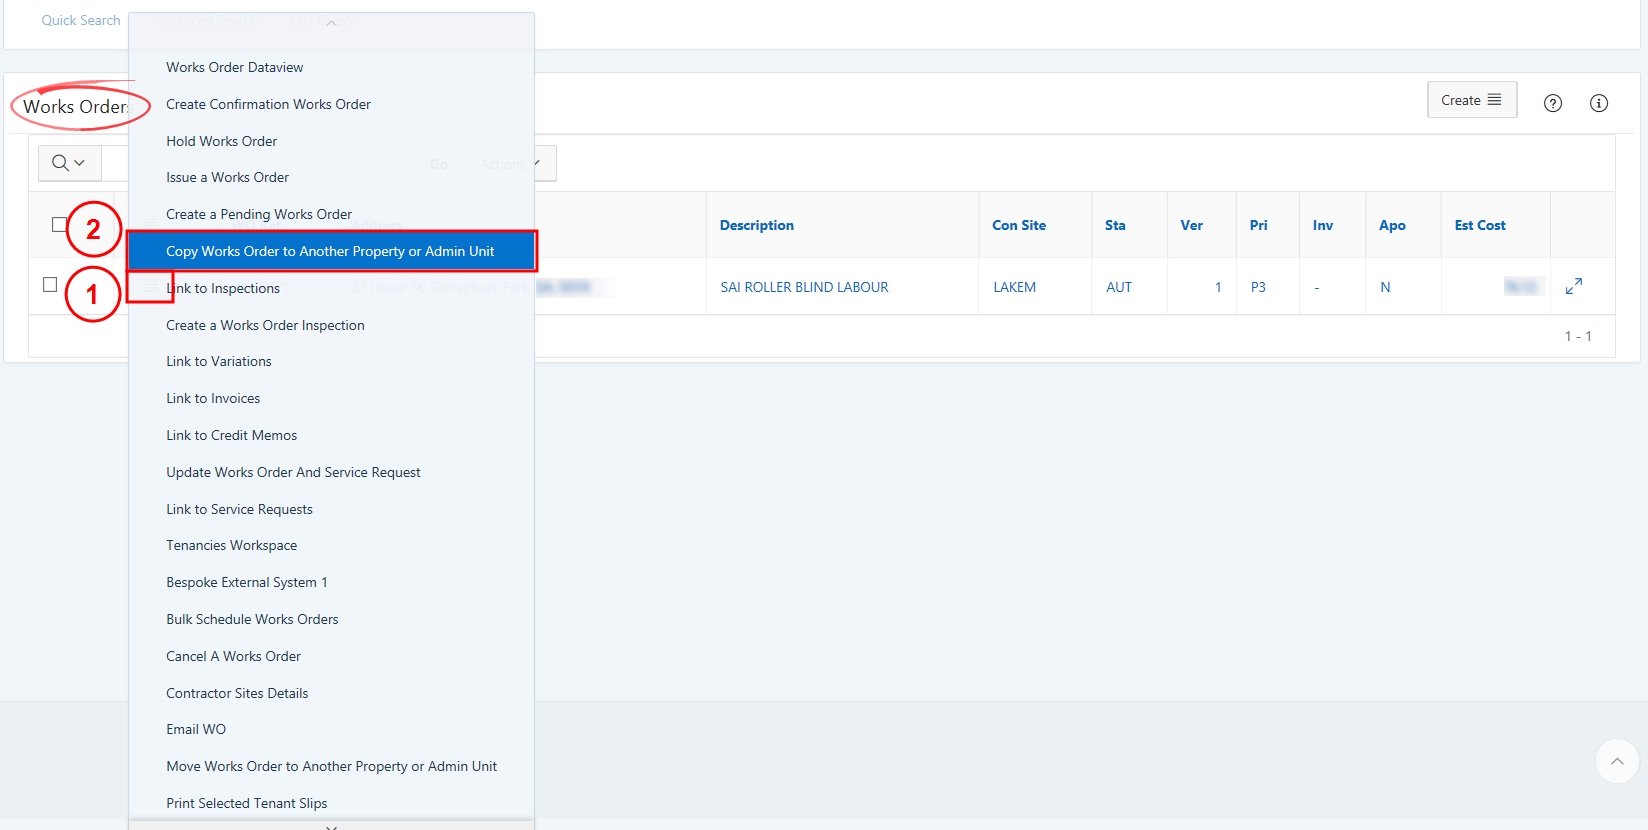Select Move Works Order to Another Property

click(332, 766)
